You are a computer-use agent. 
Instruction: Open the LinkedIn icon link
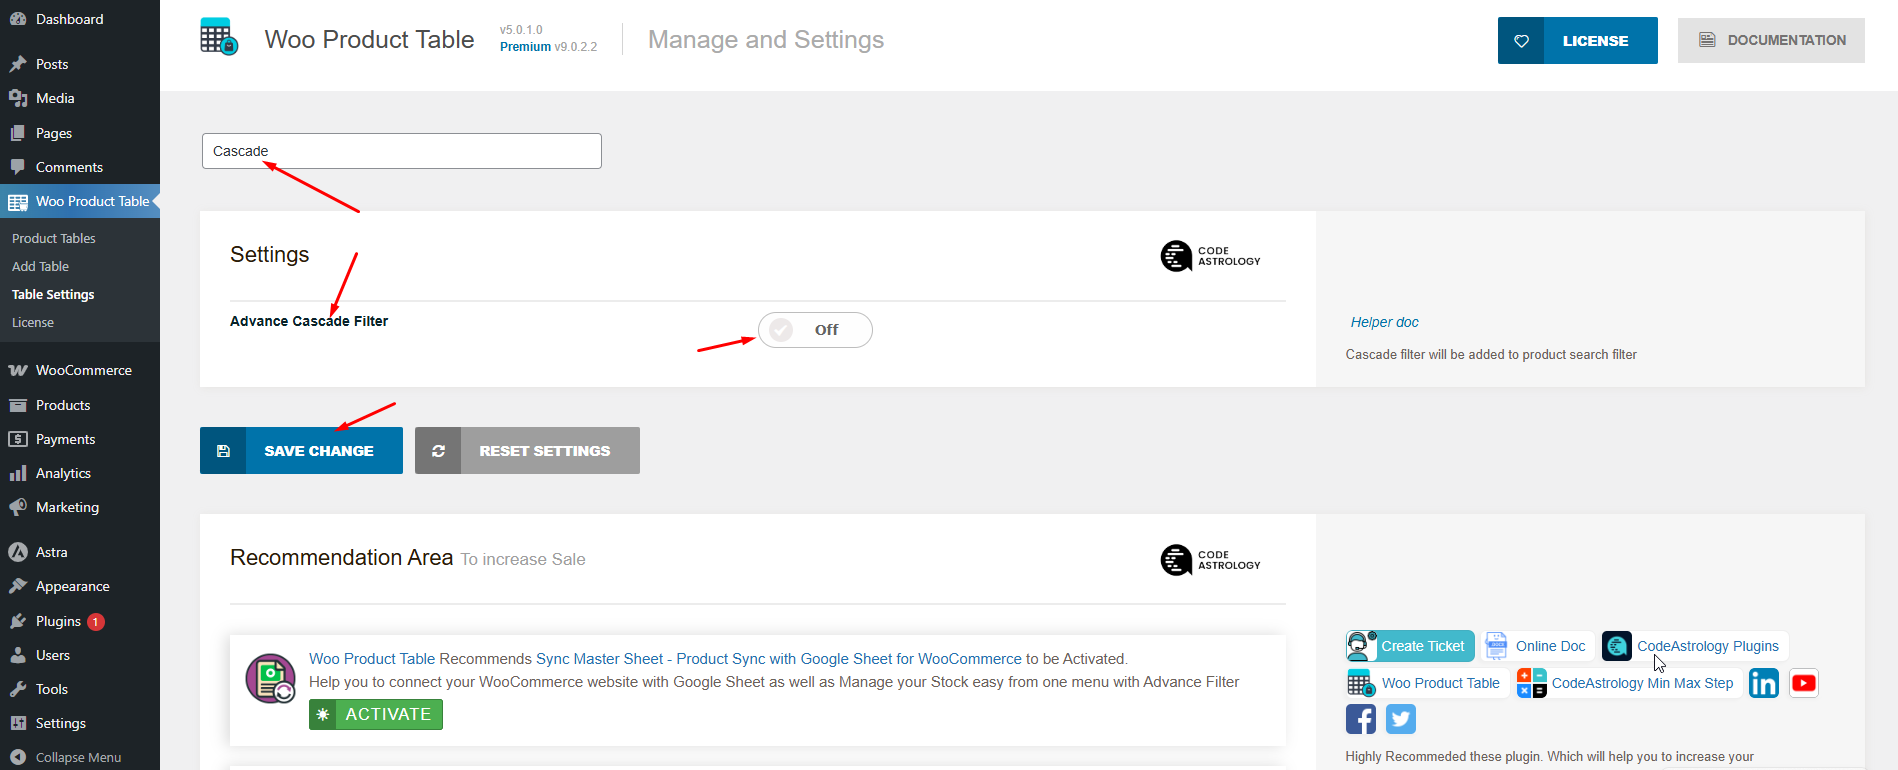point(1764,683)
